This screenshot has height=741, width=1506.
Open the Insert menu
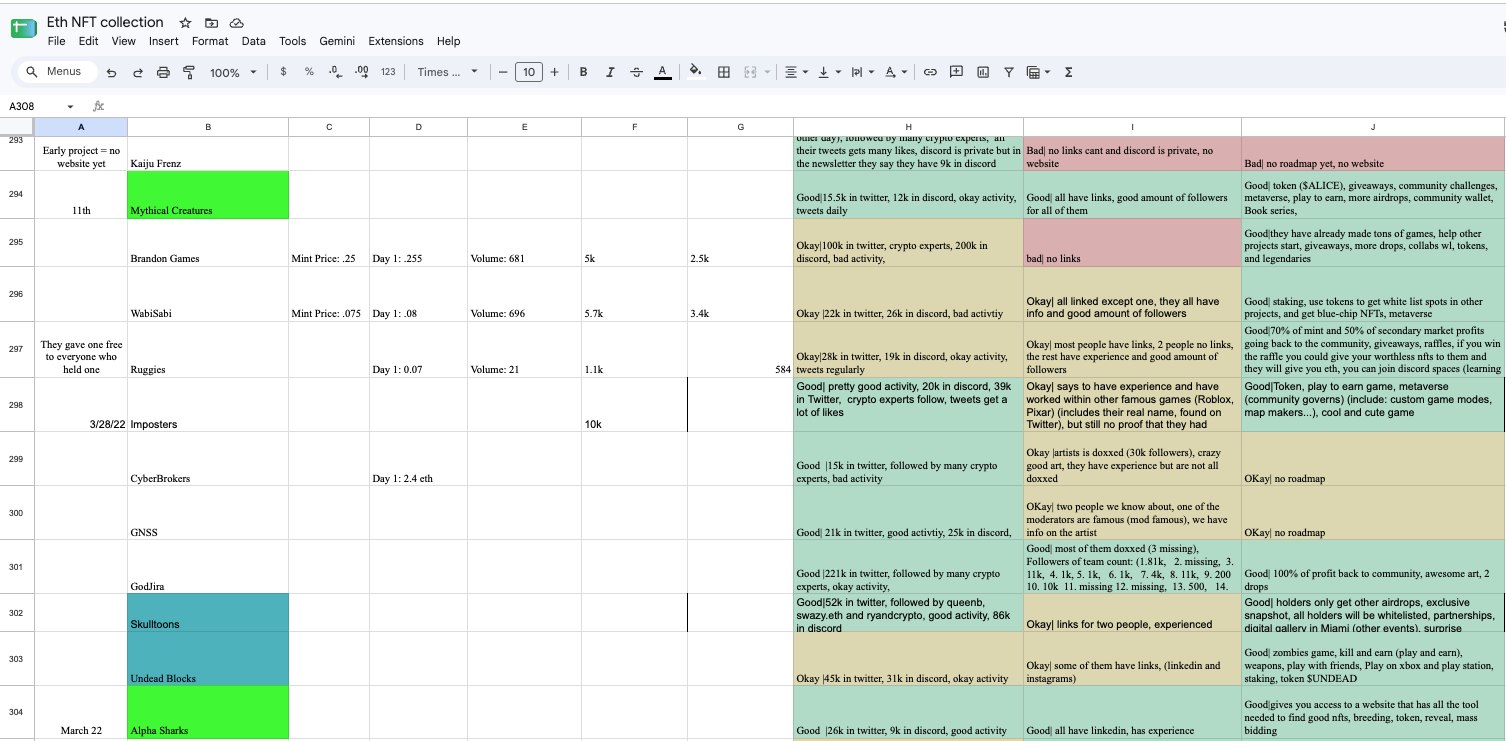(164, 41)
